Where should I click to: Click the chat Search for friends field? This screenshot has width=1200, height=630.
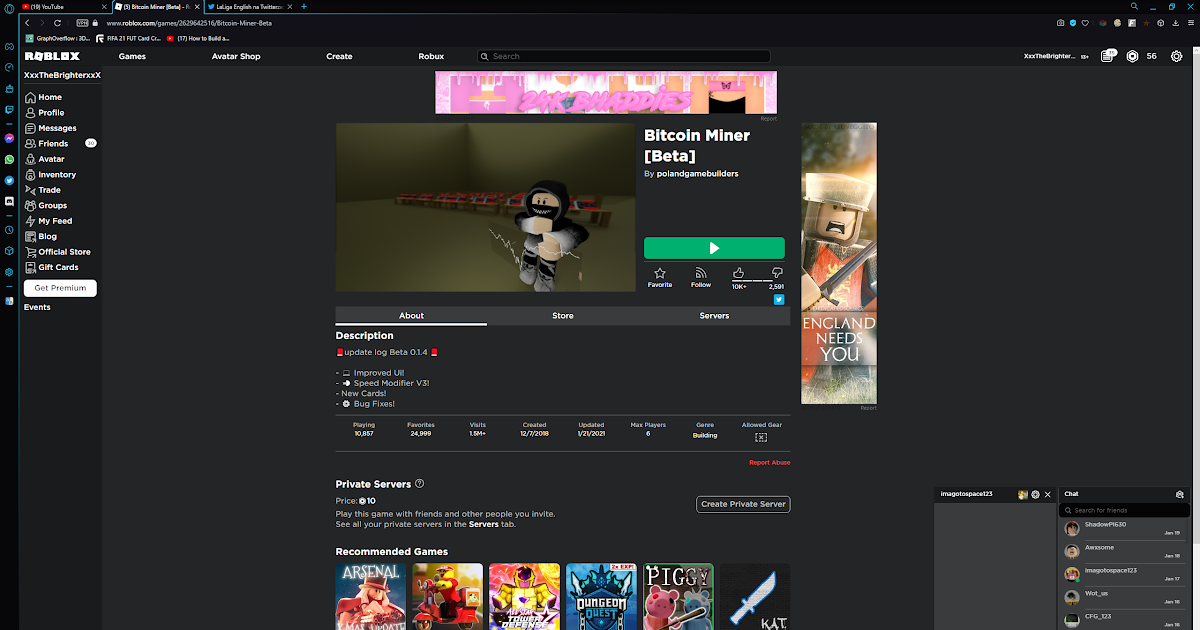tap(1122, 510)
